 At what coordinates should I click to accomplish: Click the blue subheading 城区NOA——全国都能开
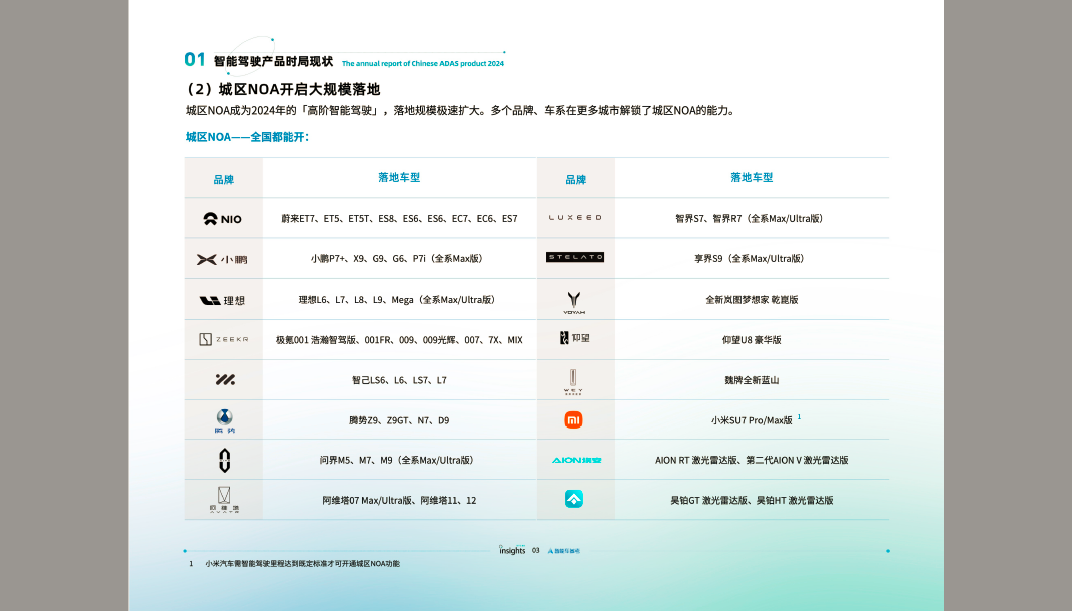pyautogui.click(x=247, y=137)
